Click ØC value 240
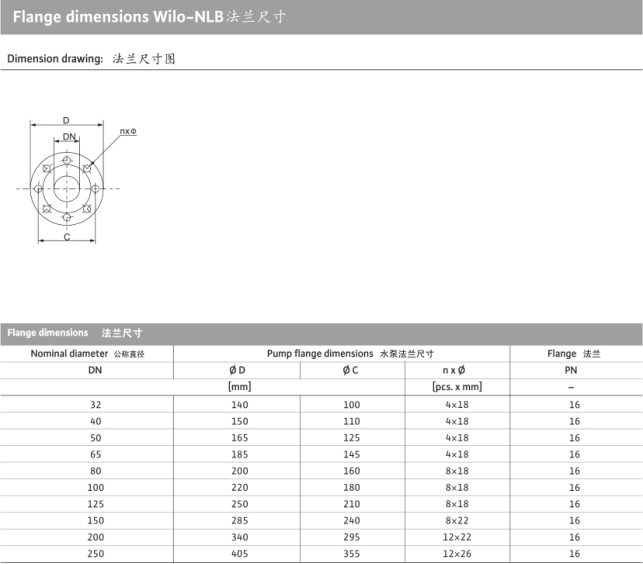The image size is (643, 564). [x=352, y=521]
